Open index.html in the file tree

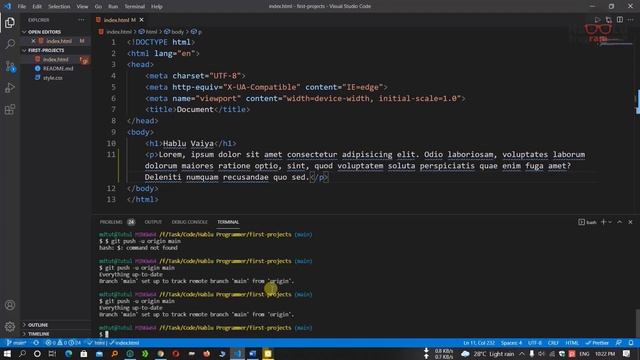click(56, 60)
